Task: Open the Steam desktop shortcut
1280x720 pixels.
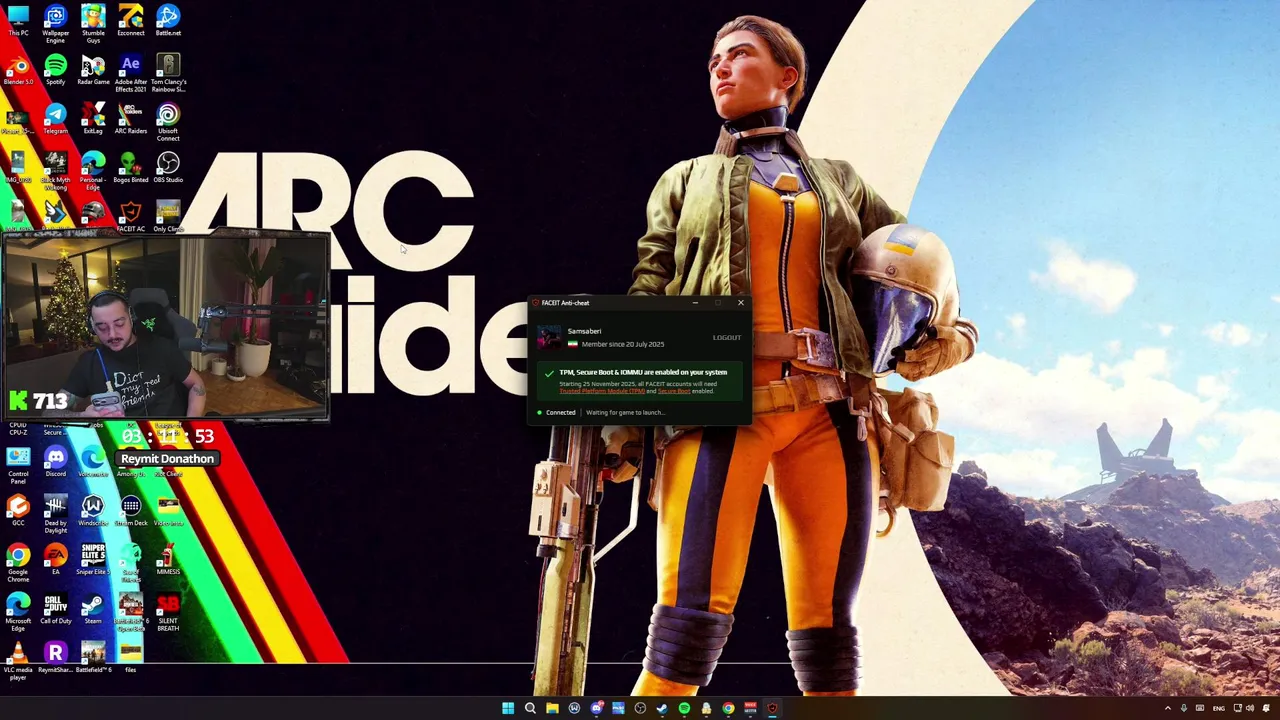Action: [93, 609]
